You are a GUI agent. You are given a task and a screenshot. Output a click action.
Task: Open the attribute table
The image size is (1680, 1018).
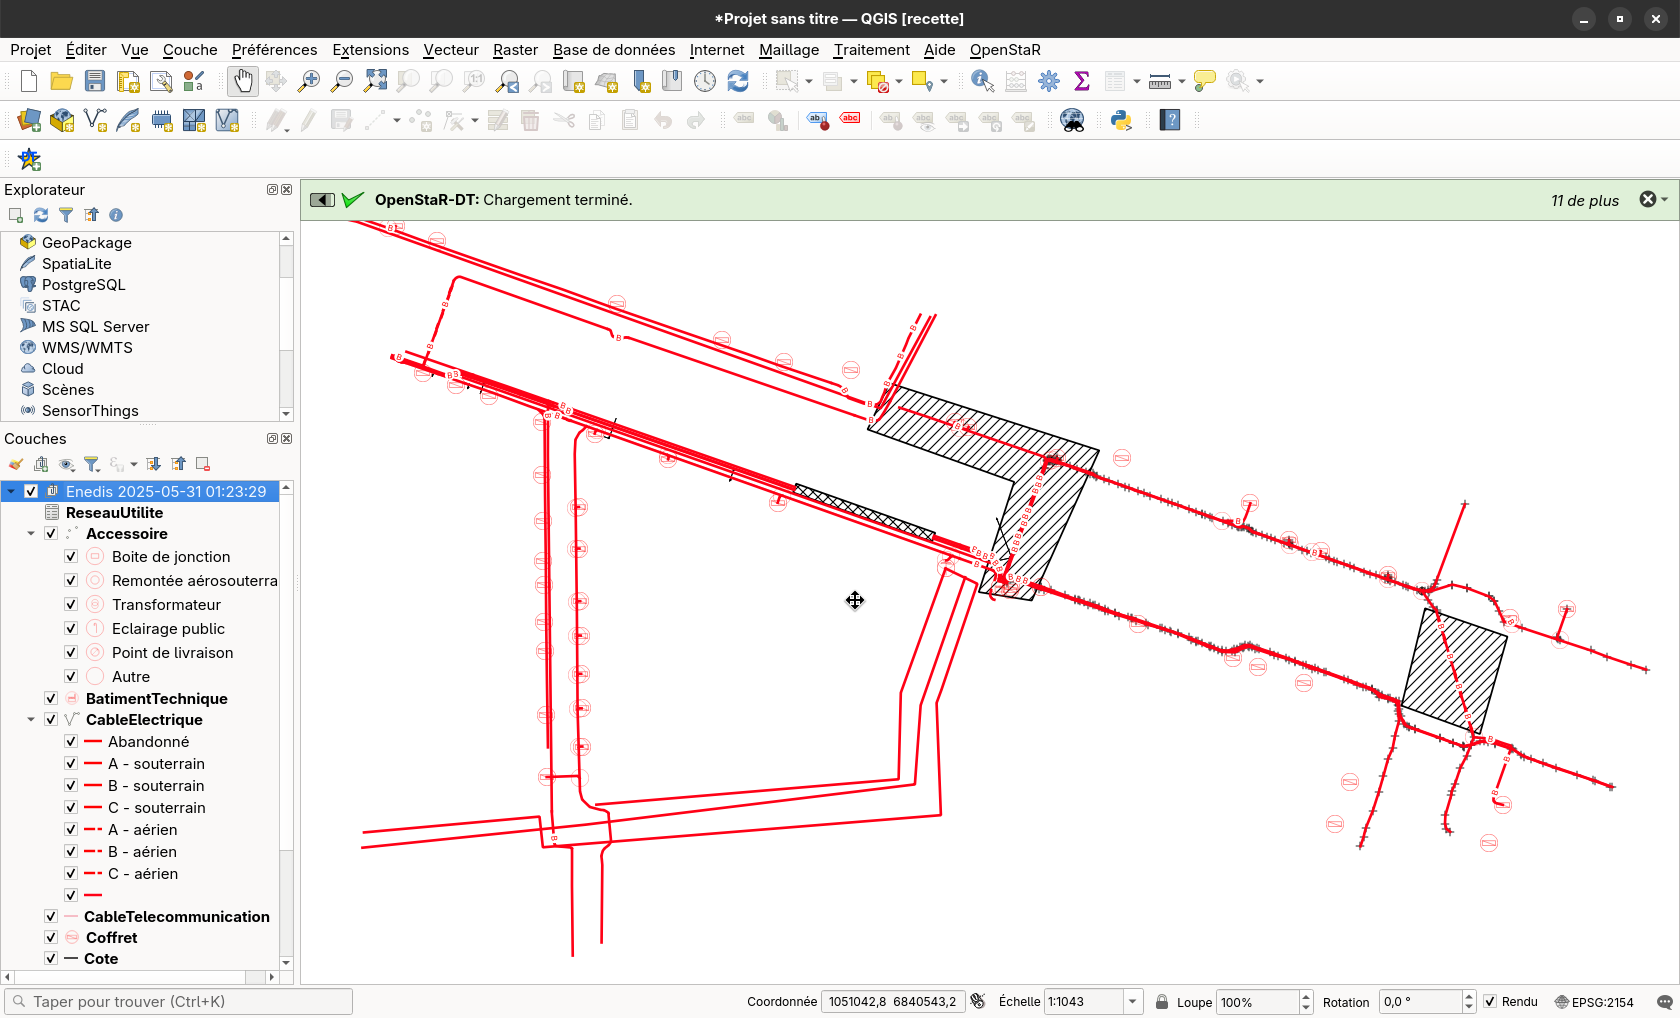pyautogui.click(x=1116, y=81)
